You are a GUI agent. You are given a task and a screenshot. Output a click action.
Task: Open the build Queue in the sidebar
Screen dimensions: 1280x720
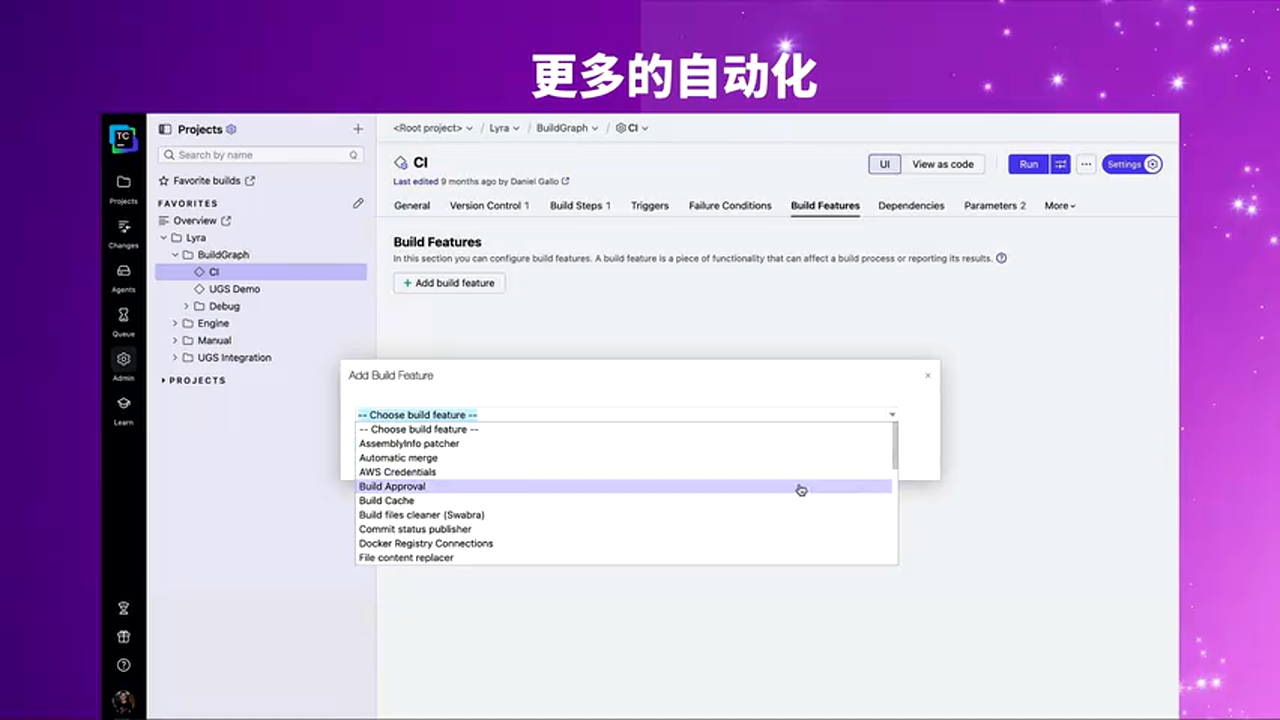coord(123,316)
